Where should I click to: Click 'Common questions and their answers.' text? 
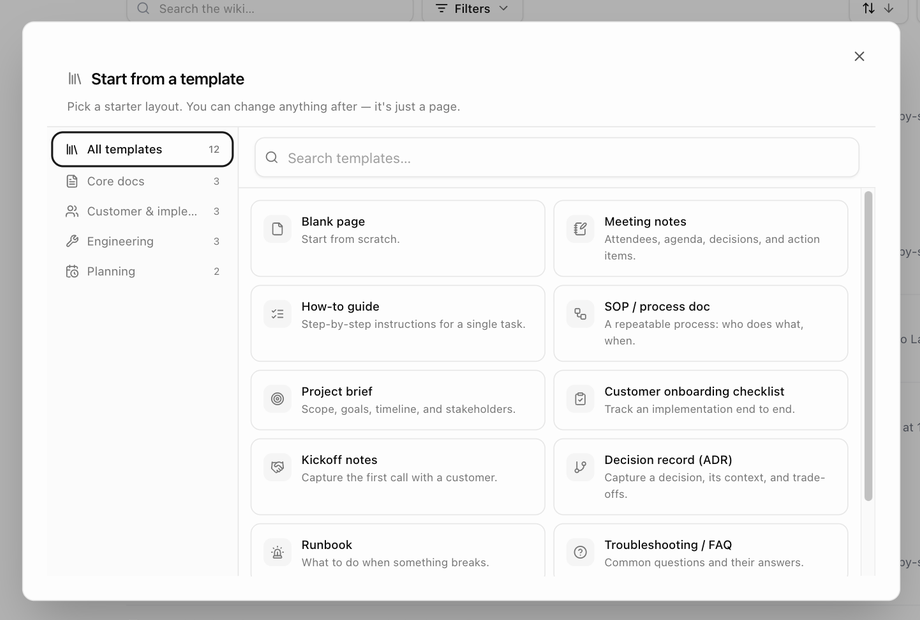click(x=703, y=563)
